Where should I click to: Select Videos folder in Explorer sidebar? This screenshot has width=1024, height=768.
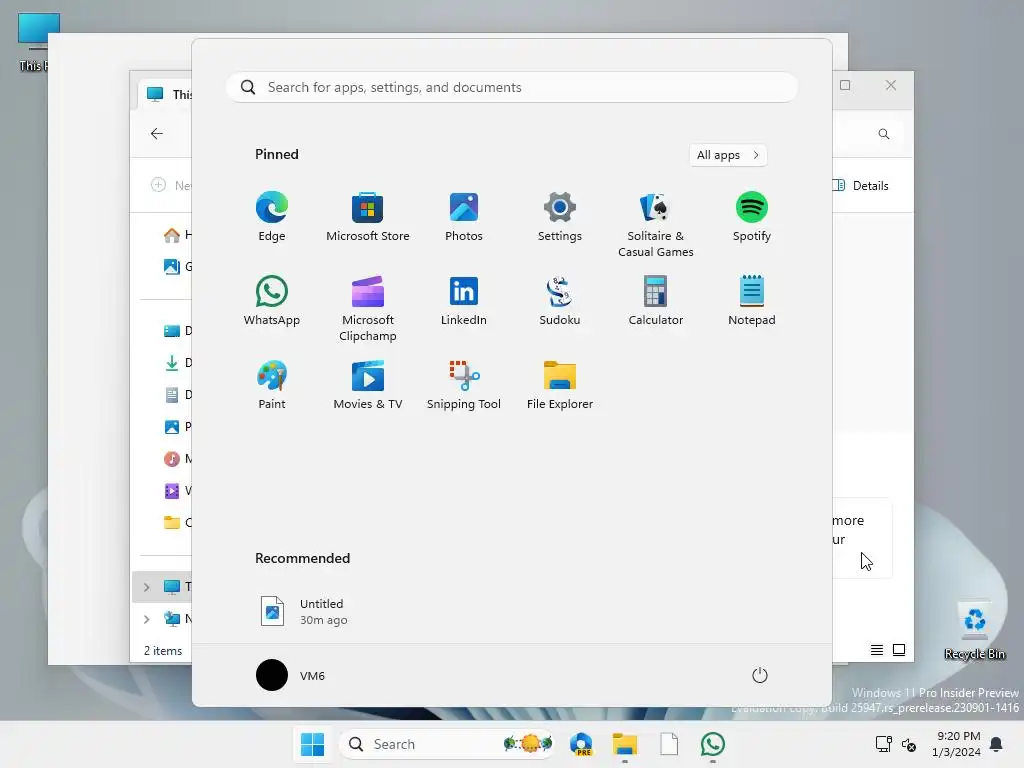[x=177, y=490]
